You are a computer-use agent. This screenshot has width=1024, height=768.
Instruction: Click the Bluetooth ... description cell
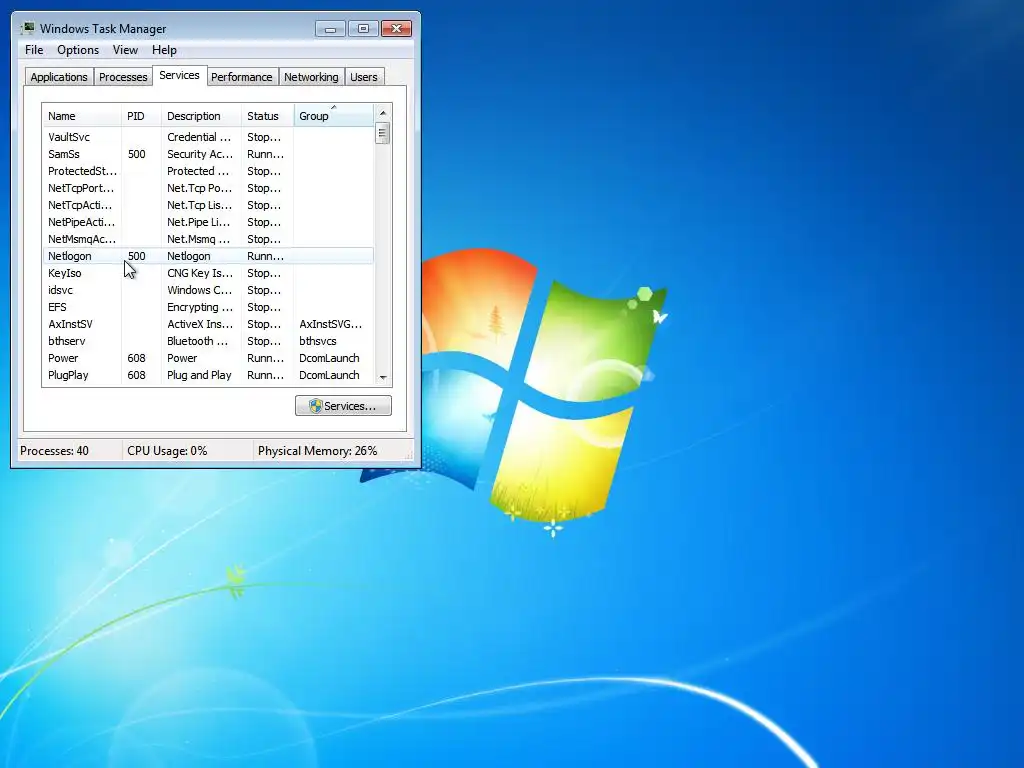tap(198, 341)
